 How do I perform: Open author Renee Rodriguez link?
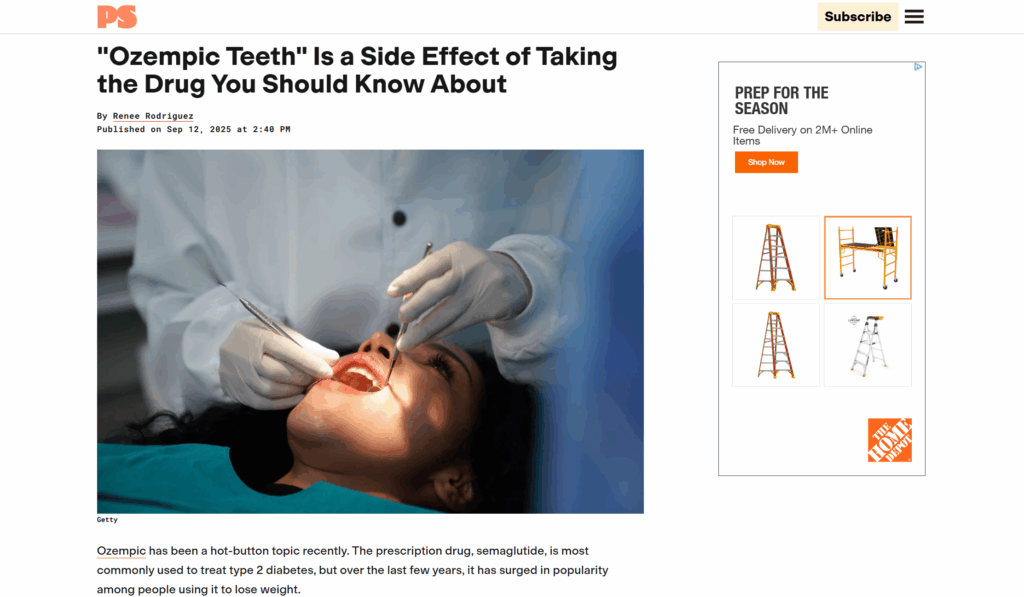pyautogui.click(x=153, y=116)
